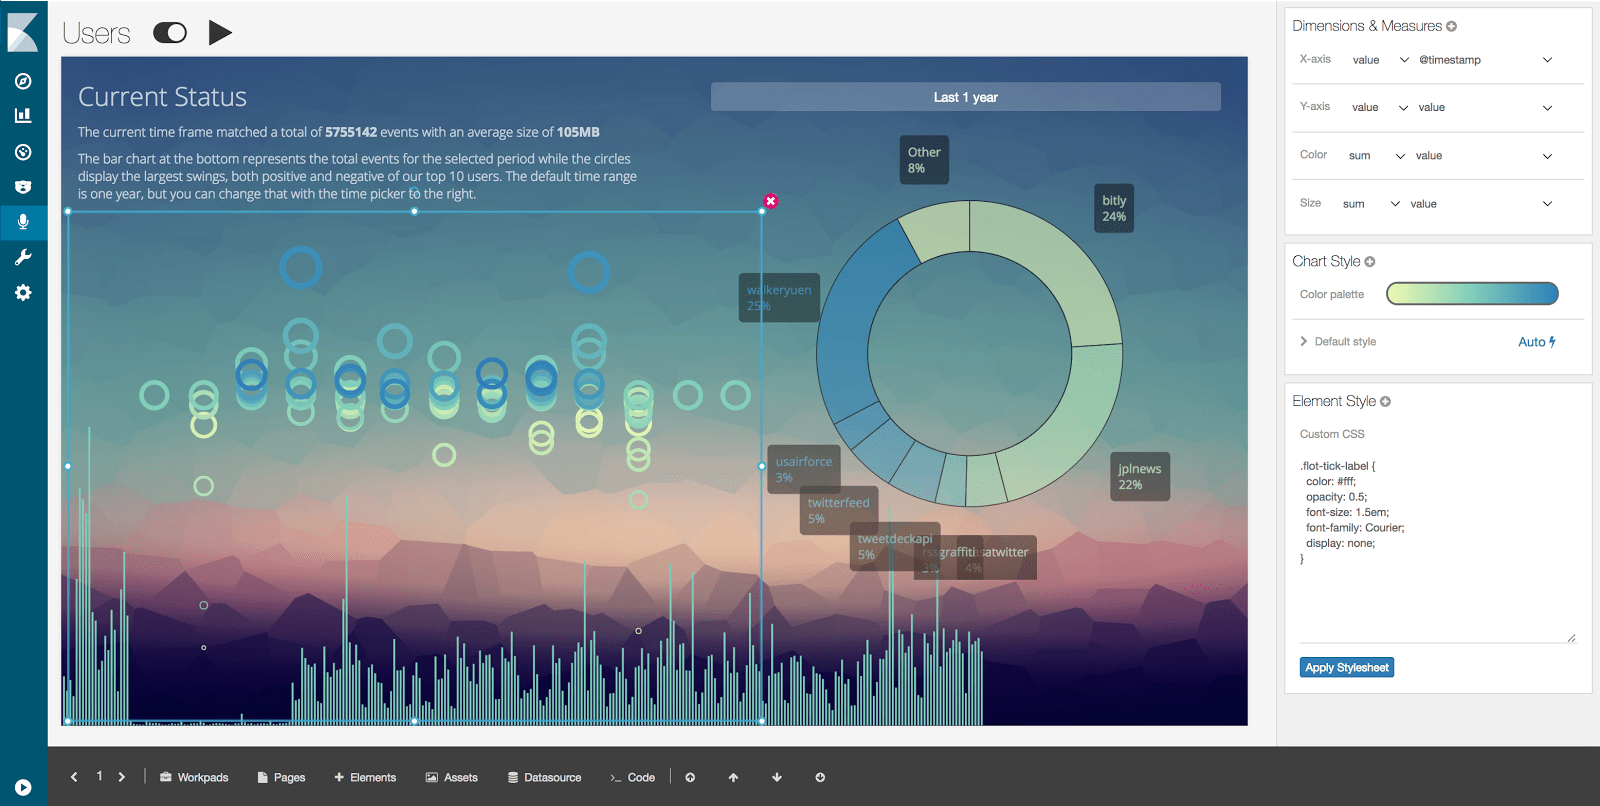Click the Kibana logo
Viewport: 1600px width, 806px height.
[23, 32]
